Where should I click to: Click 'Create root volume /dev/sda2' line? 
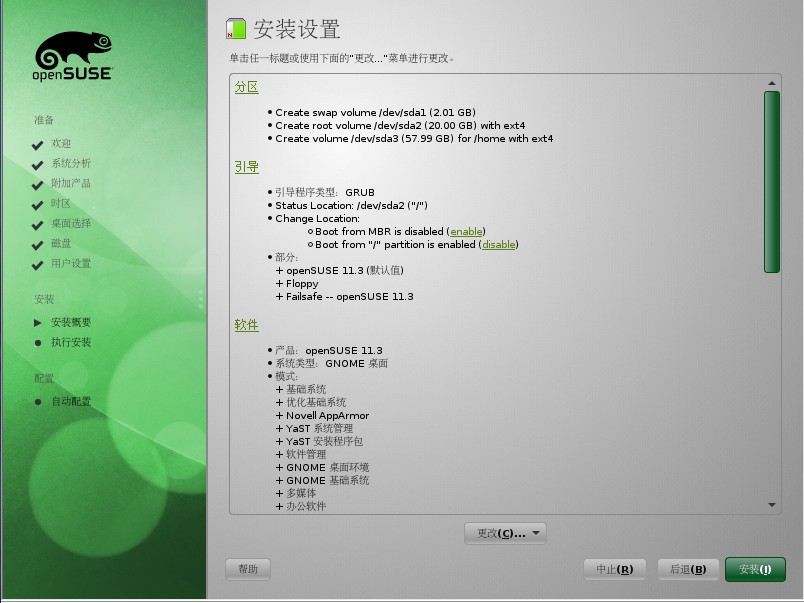point(400,126)
